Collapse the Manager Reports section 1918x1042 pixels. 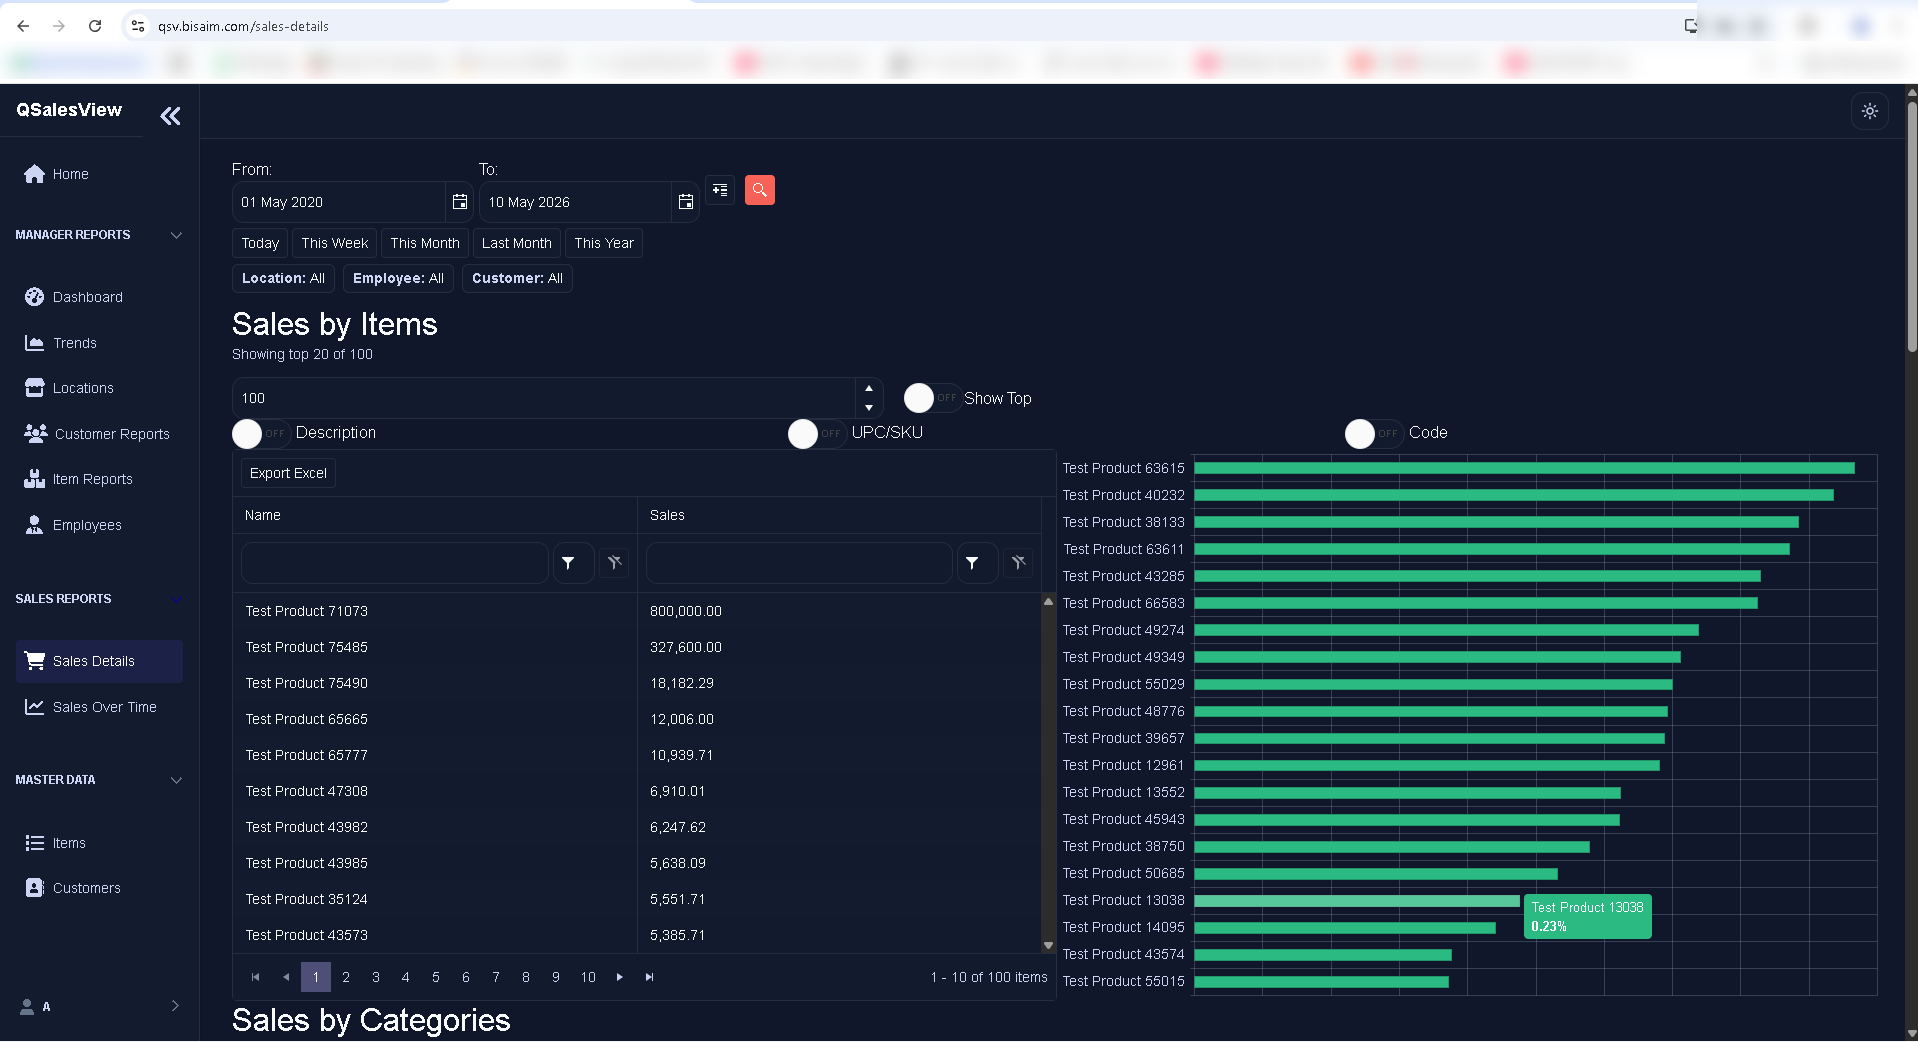[x=176, y=235]
